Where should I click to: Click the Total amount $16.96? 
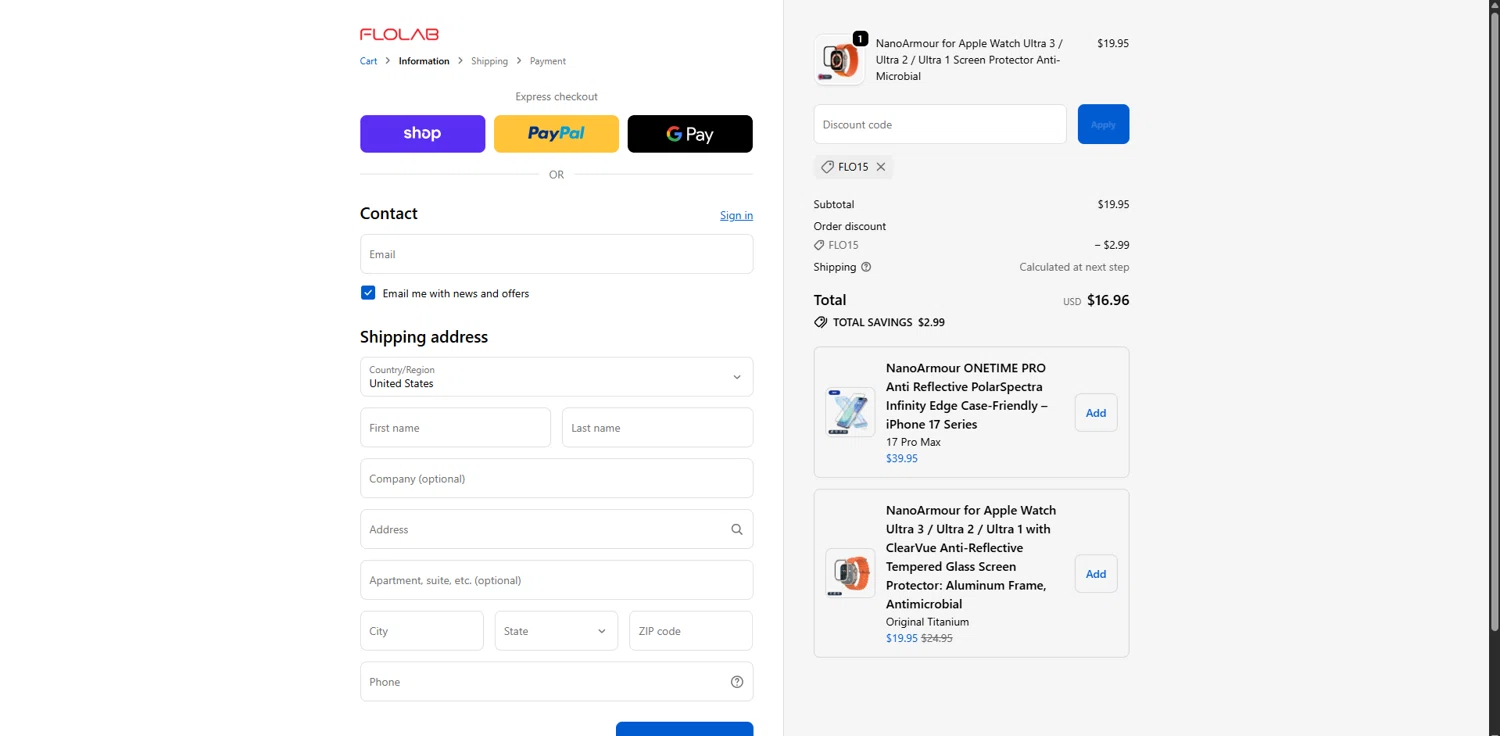[1108, 300]
